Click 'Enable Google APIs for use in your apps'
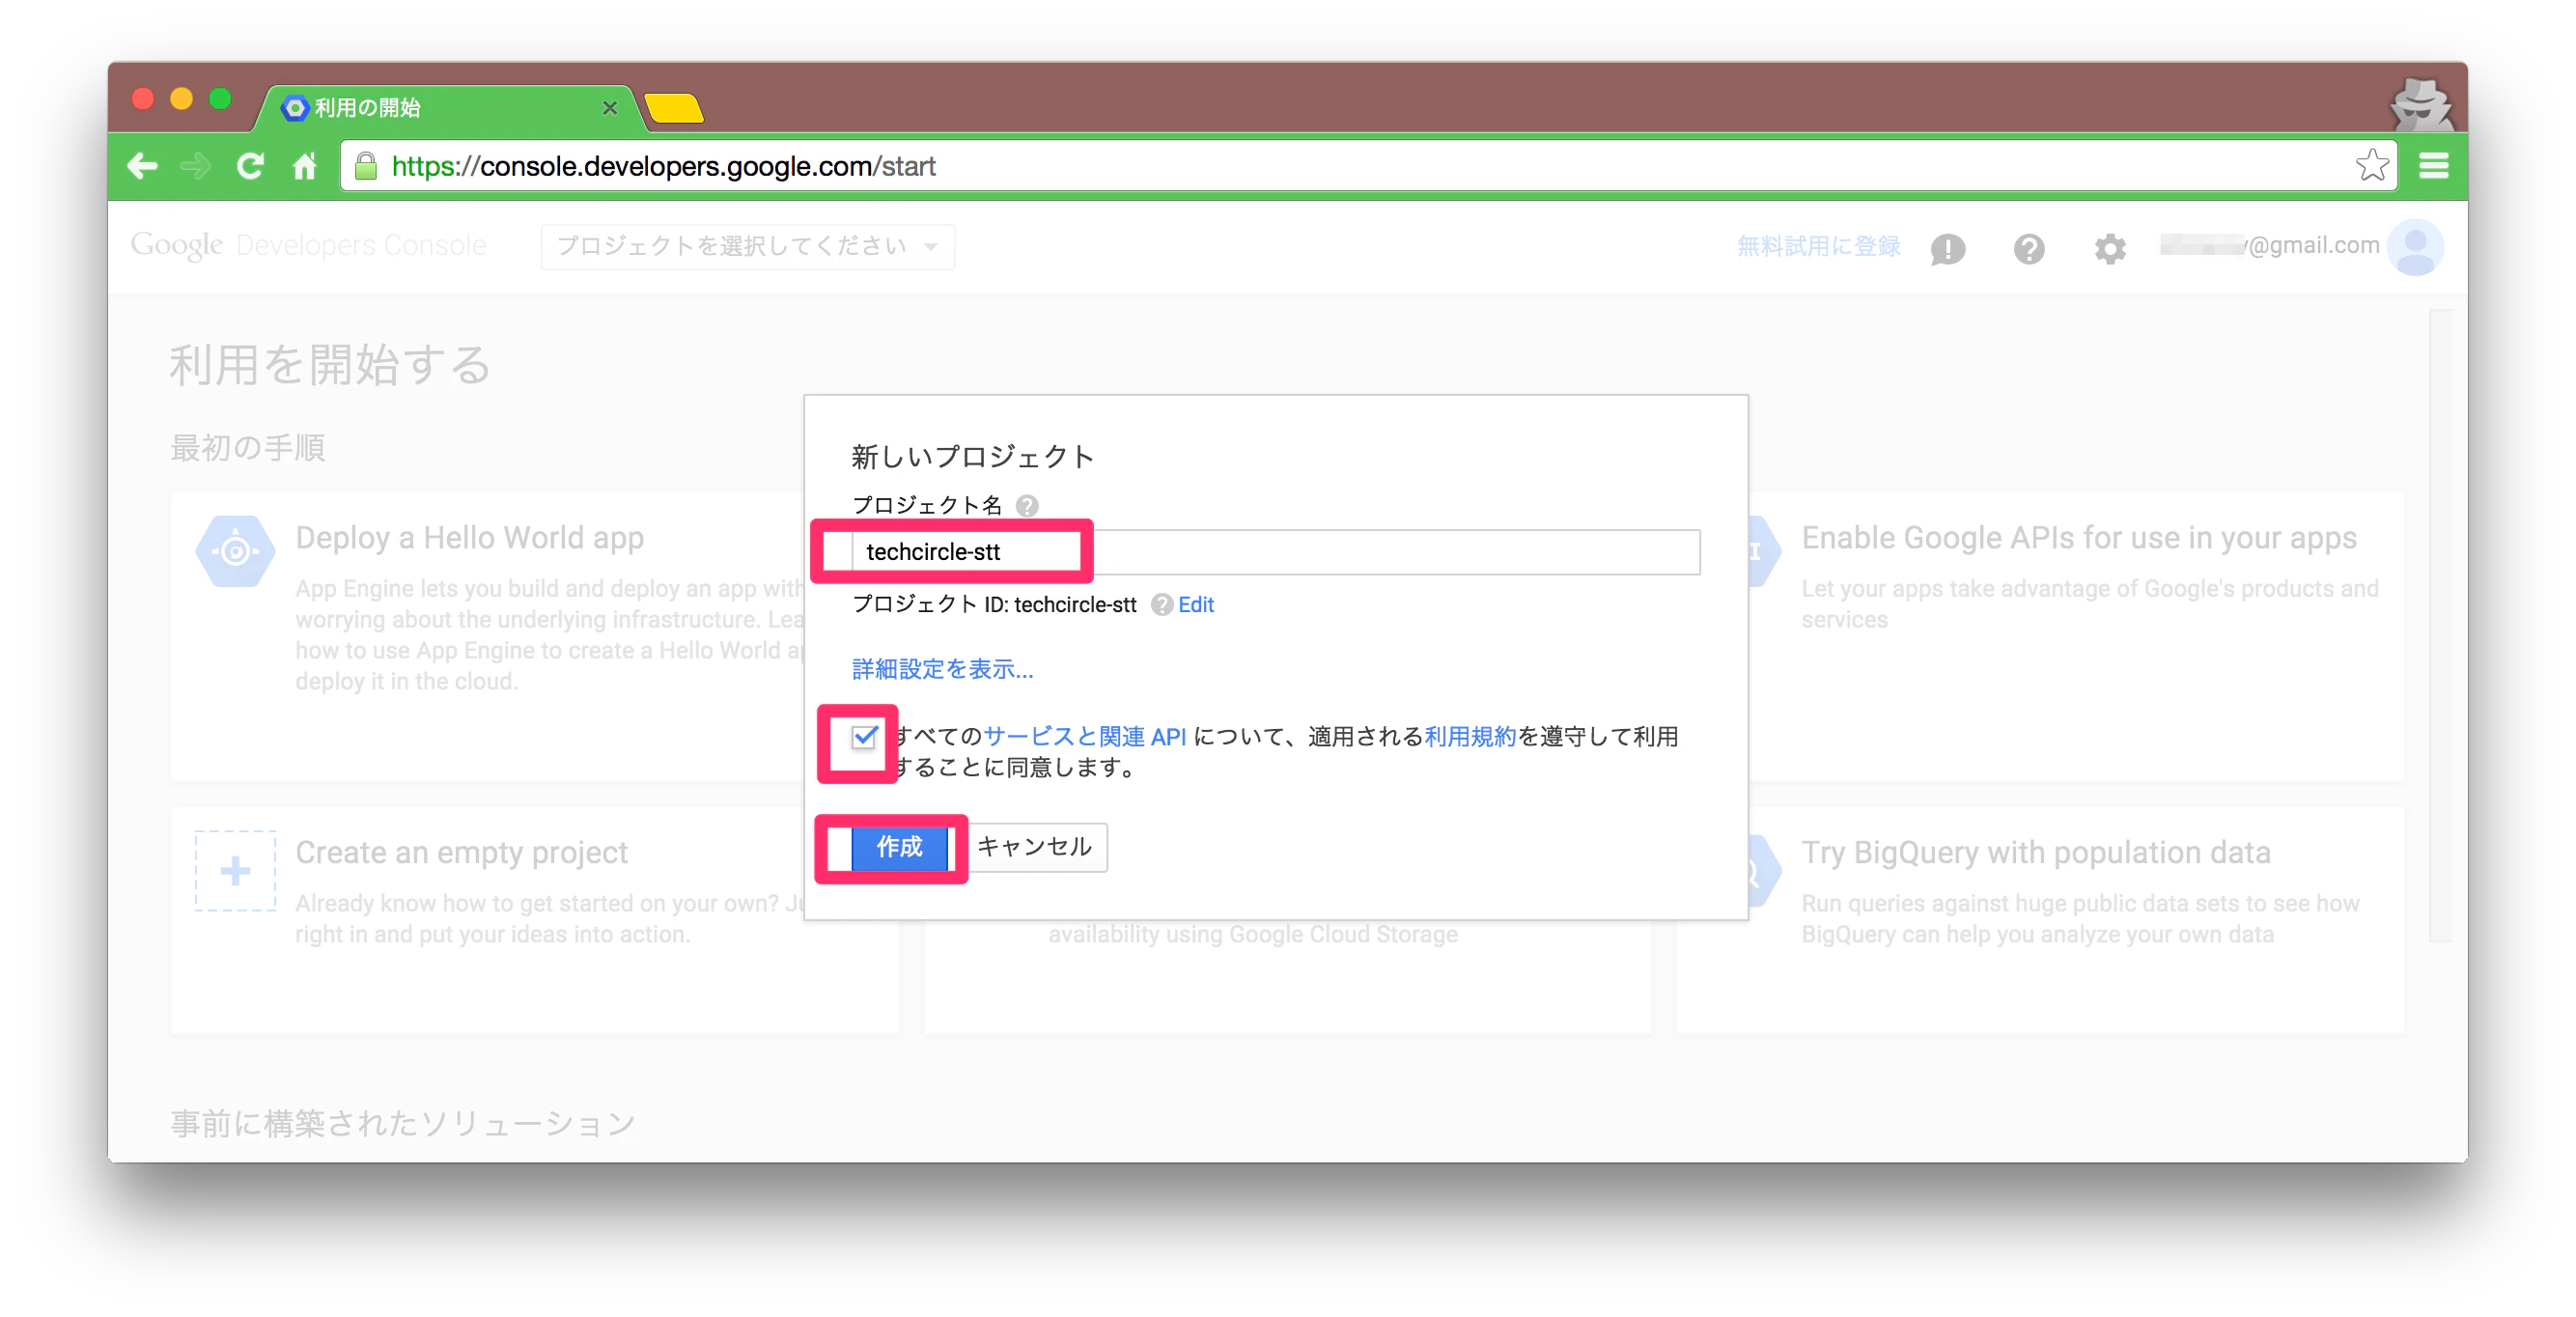Viewport: 2576px width, 1317px height. point(2078,538)
